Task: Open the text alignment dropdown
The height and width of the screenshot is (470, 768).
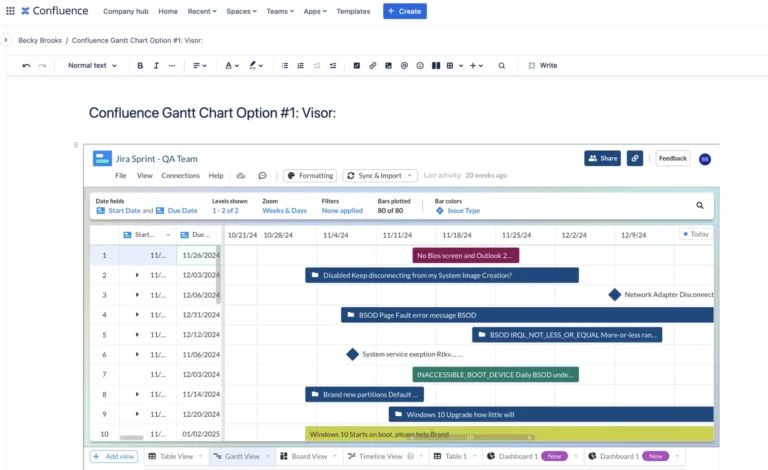Action: point(200,66)
